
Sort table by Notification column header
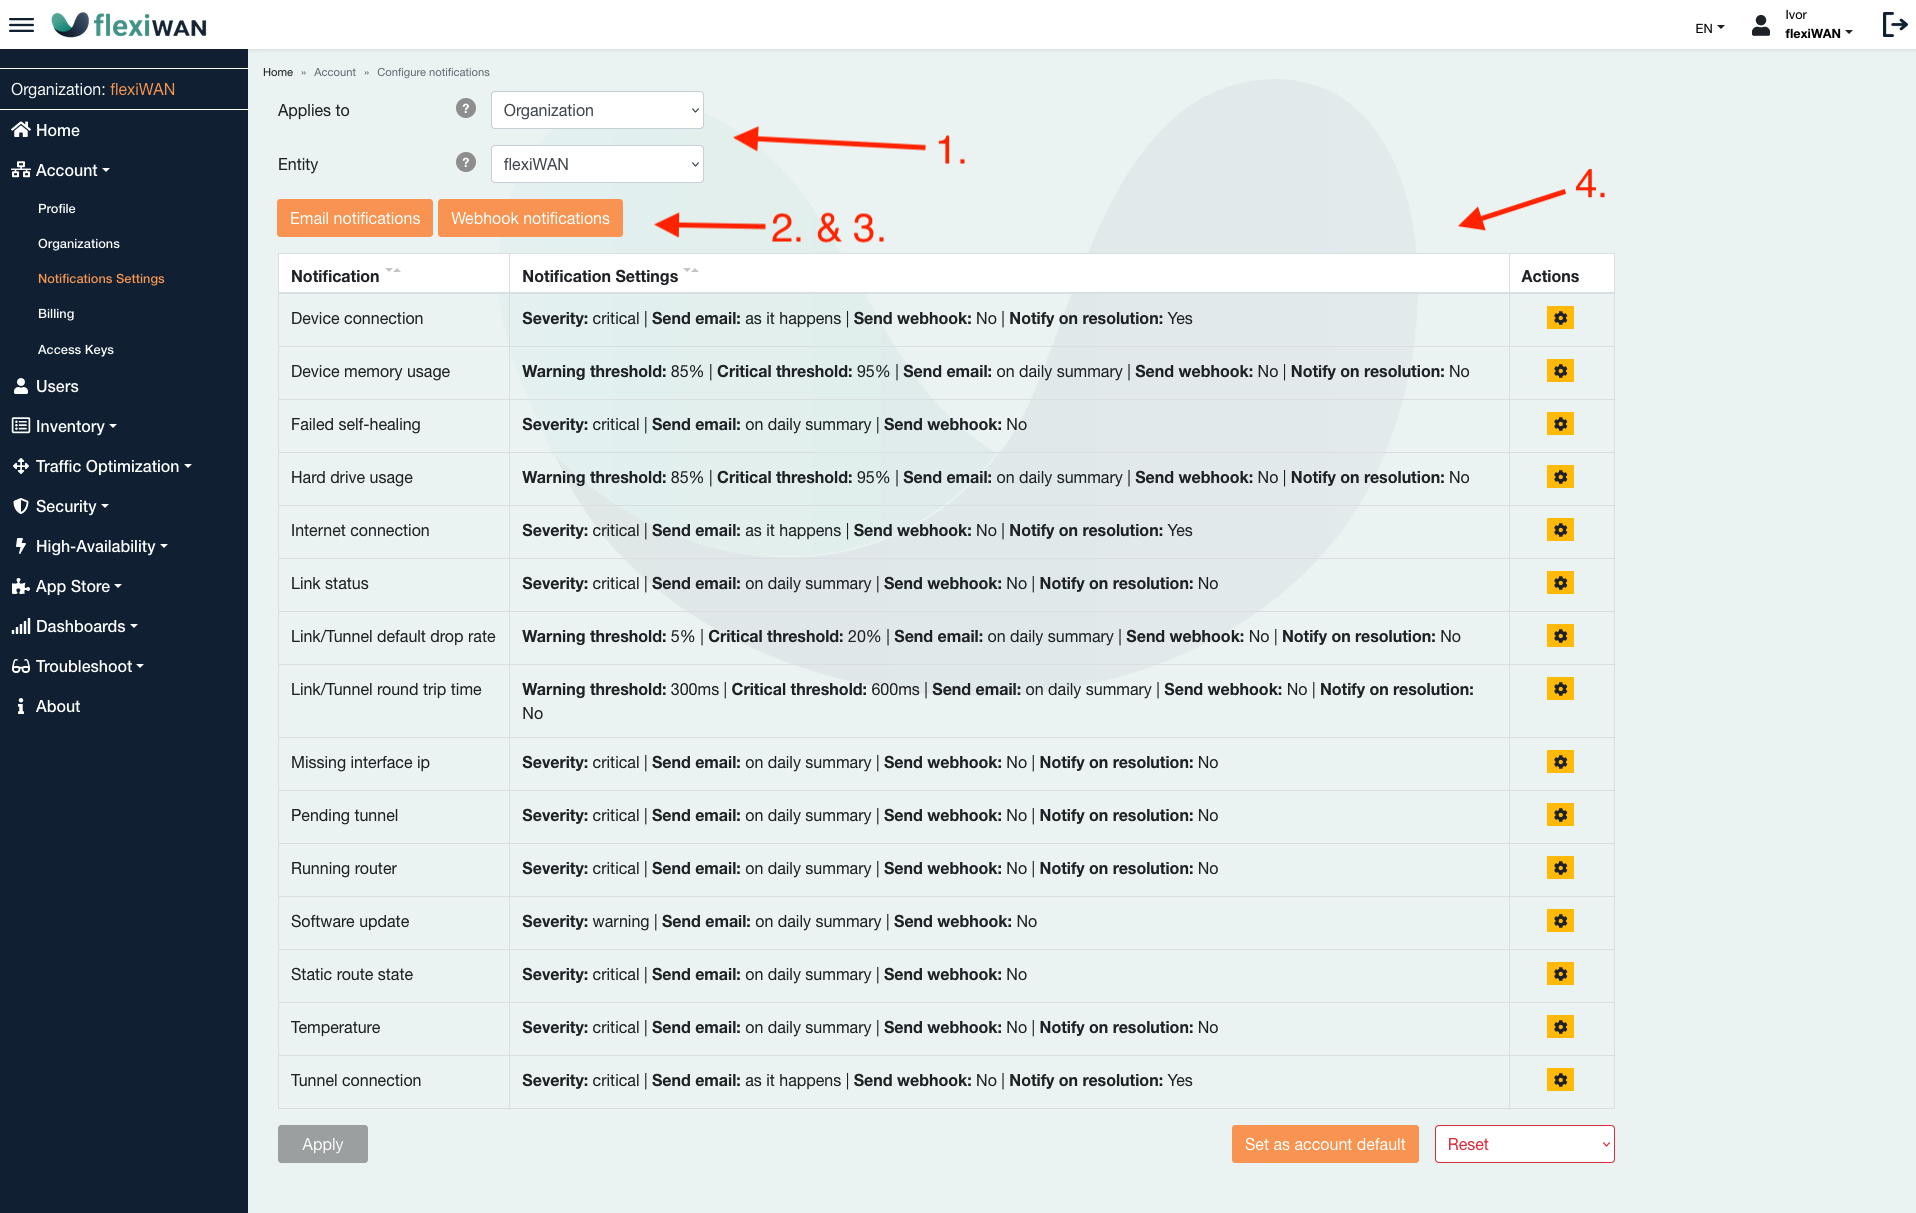click(336, 276)
